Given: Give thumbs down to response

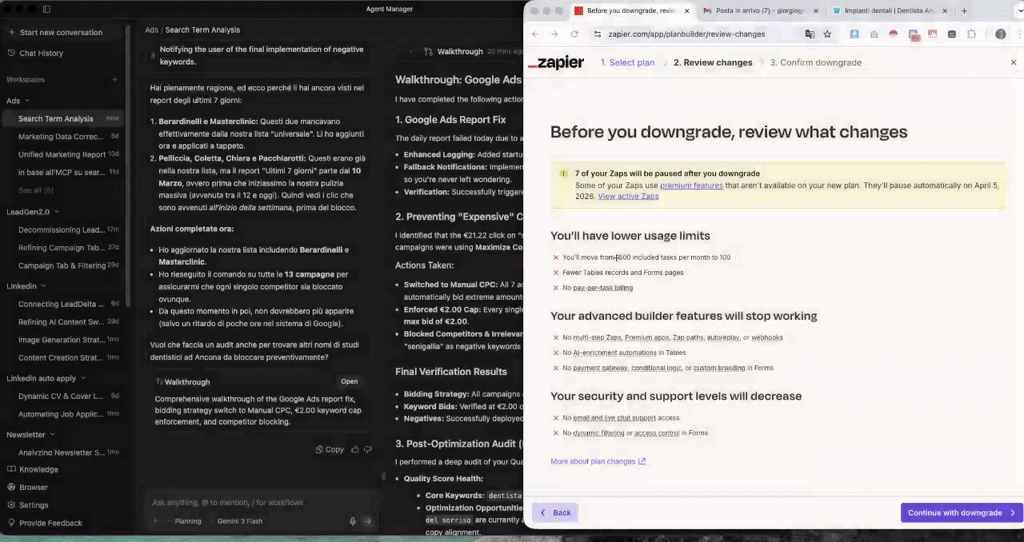Looking at the screenshot, I should [368, 449].
